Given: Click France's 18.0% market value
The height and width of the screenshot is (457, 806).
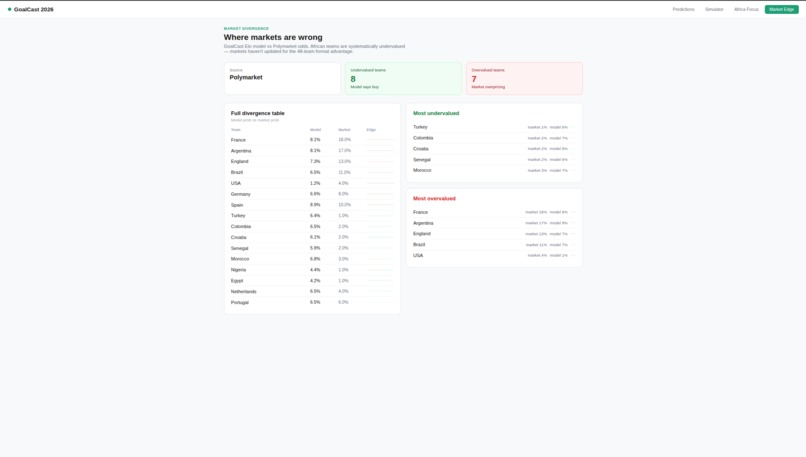Looking at the screenshot, I should coord(344,140).
